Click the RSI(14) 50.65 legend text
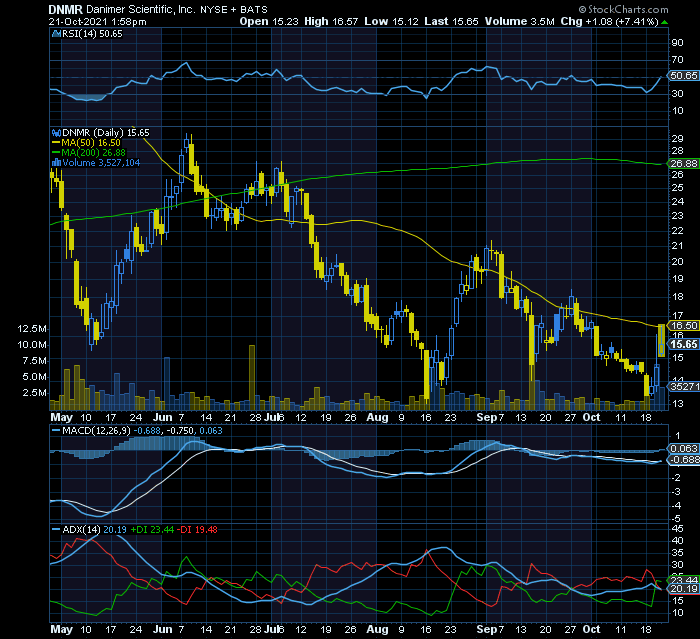 pyautogui.click(x=92, y=34)
